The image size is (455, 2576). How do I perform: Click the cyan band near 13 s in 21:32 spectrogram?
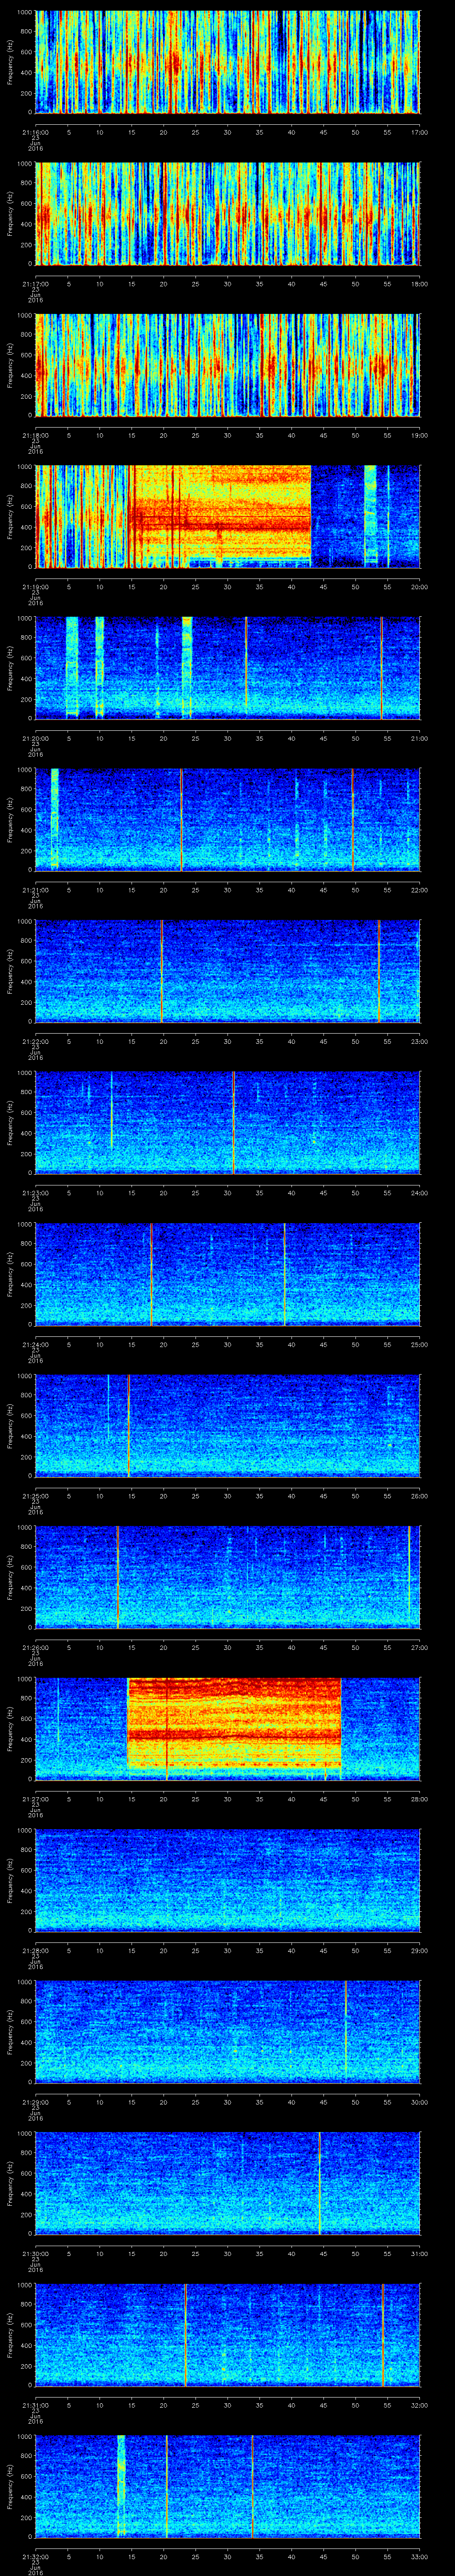tap(121, 2485)
